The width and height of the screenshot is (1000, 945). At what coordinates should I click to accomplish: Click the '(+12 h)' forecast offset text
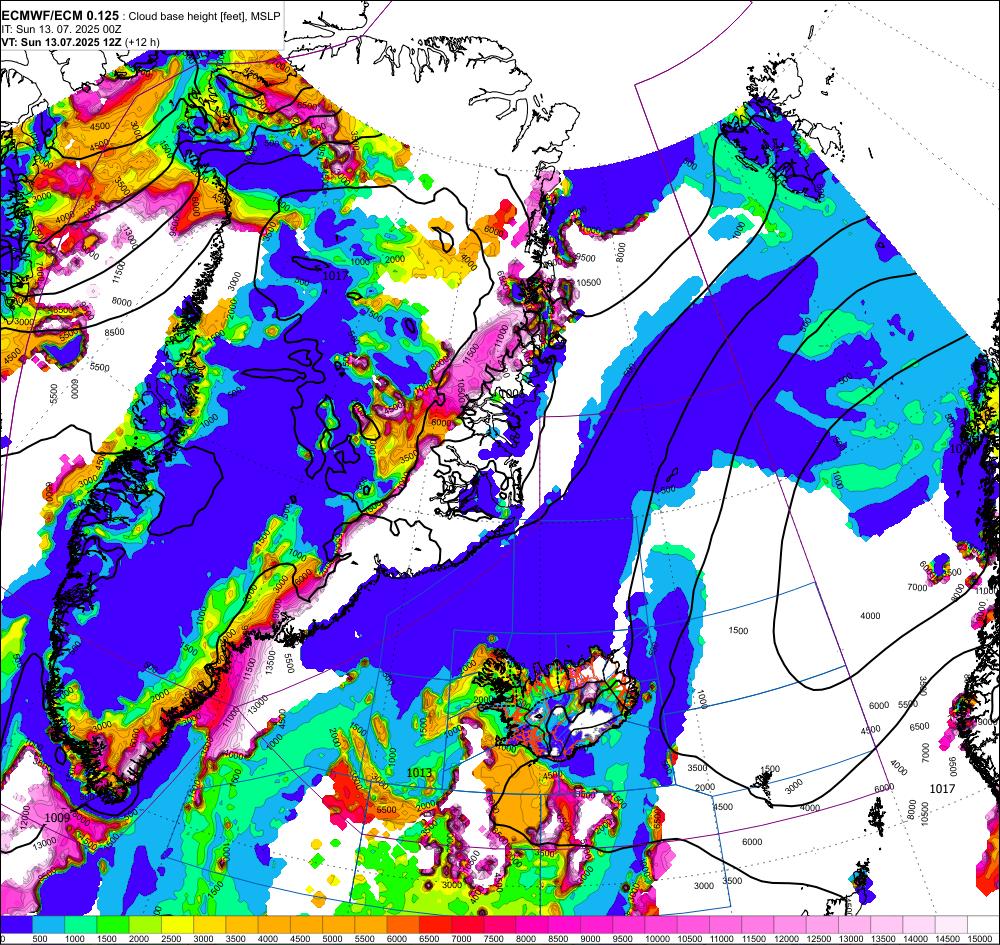click(143, 42)
